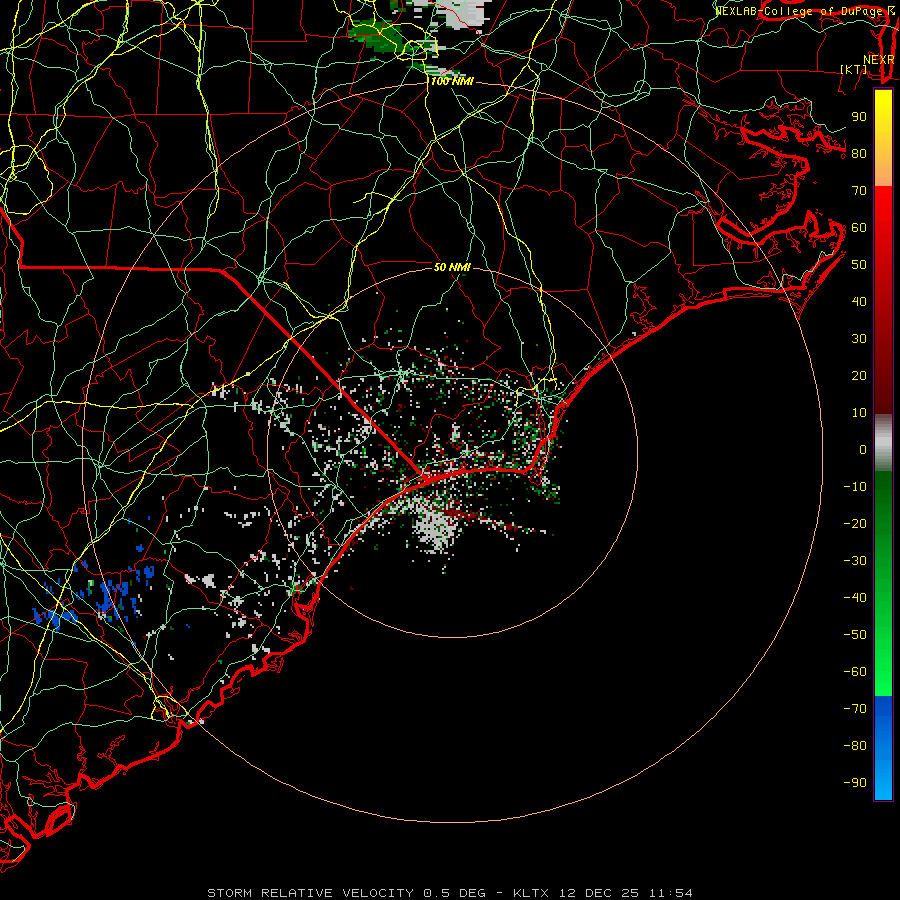Select the 50 value on velocity scale
This screenshot has height=900, width=900.
(x=859, y=265)
